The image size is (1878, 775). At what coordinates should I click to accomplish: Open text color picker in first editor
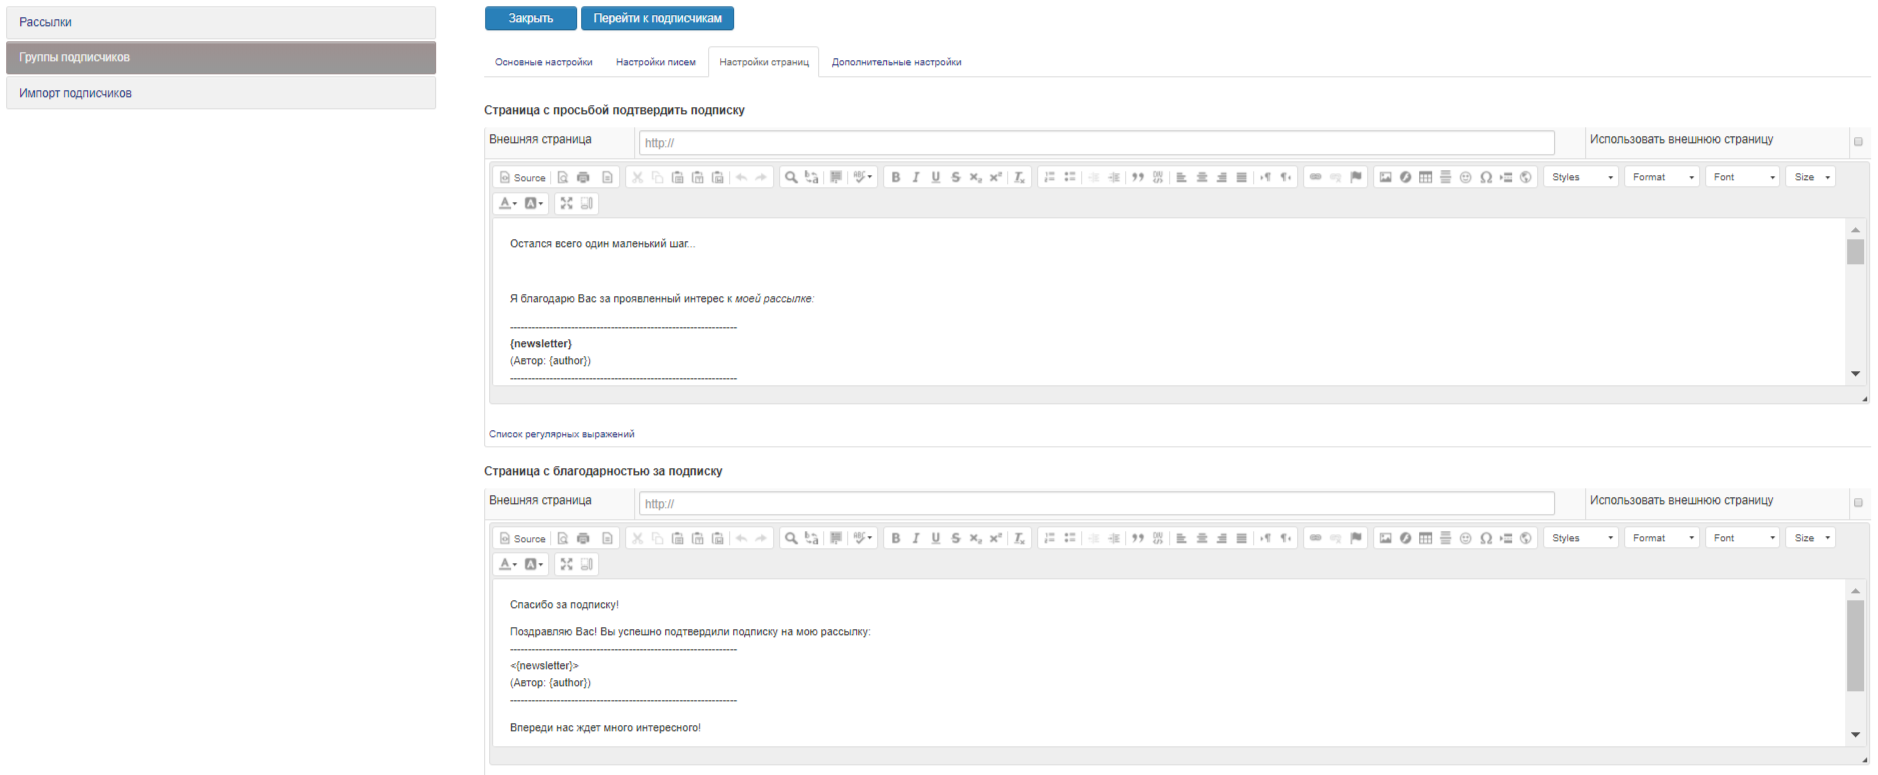(x=508, y=203)
